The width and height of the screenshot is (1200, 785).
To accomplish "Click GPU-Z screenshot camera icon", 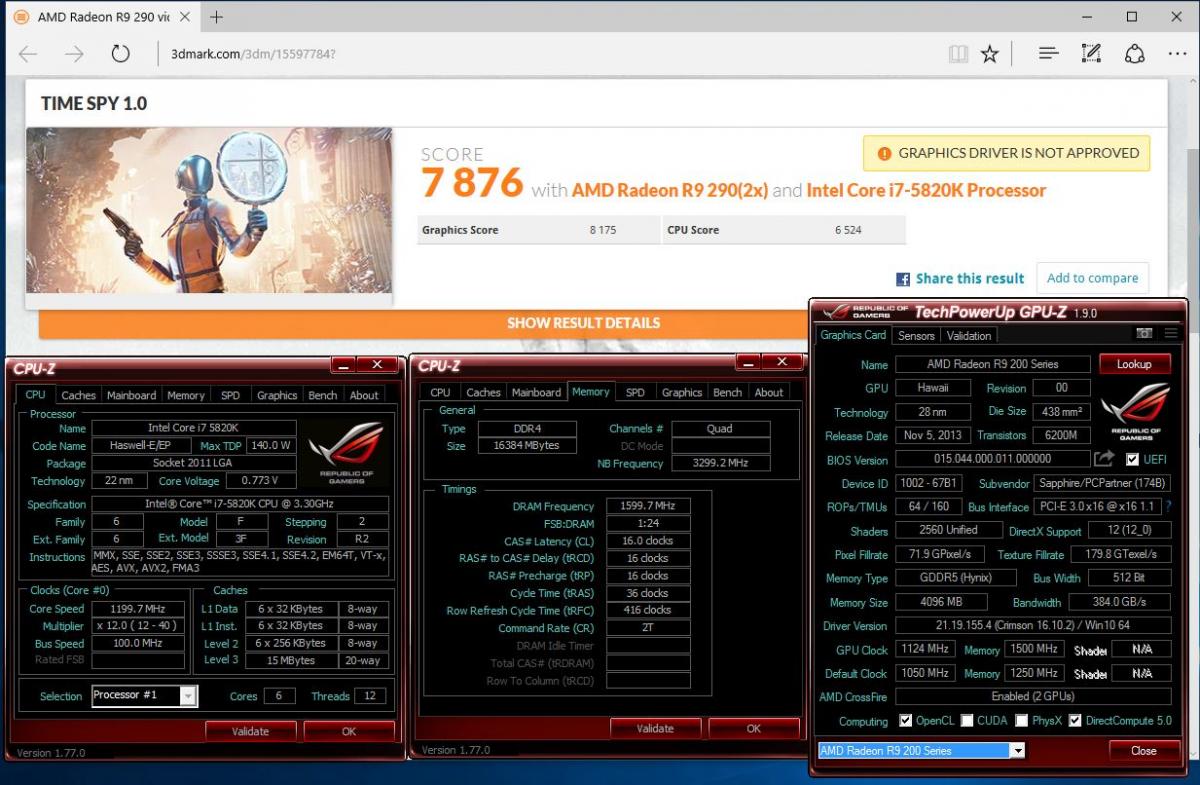I will pos(1144,333).
